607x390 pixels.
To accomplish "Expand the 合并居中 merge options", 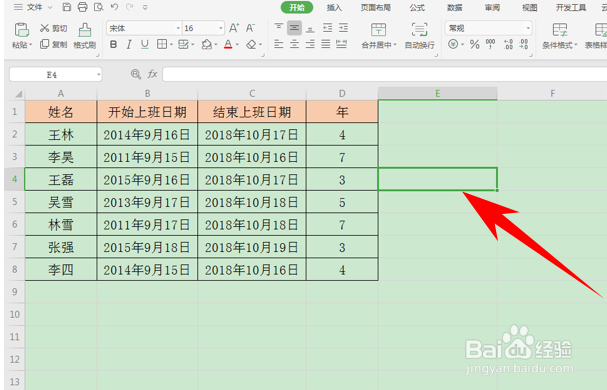I will pos(395,45).
